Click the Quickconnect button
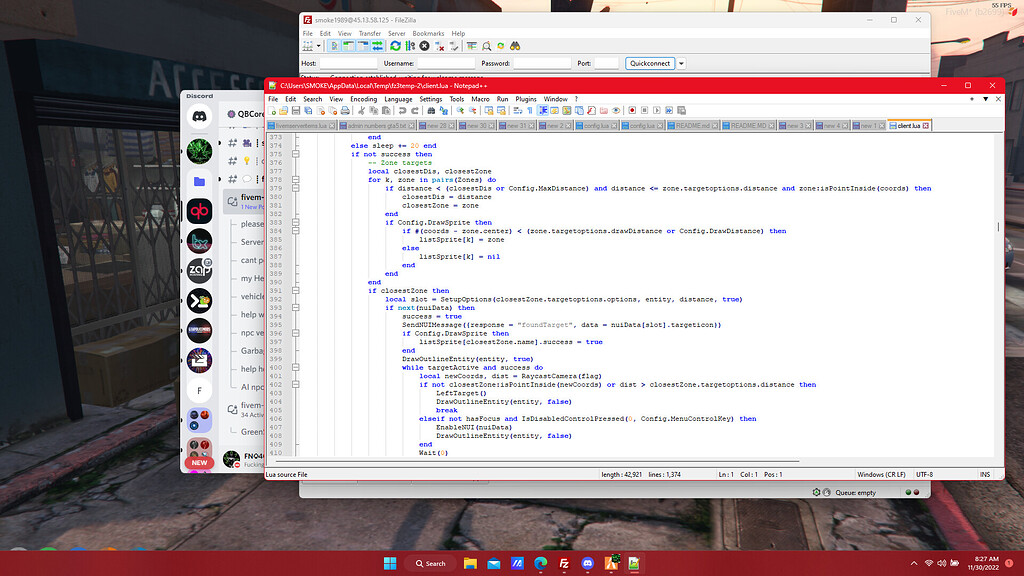Image resolution: width=1024 pixels, height=576 pixels. (650, 63)
